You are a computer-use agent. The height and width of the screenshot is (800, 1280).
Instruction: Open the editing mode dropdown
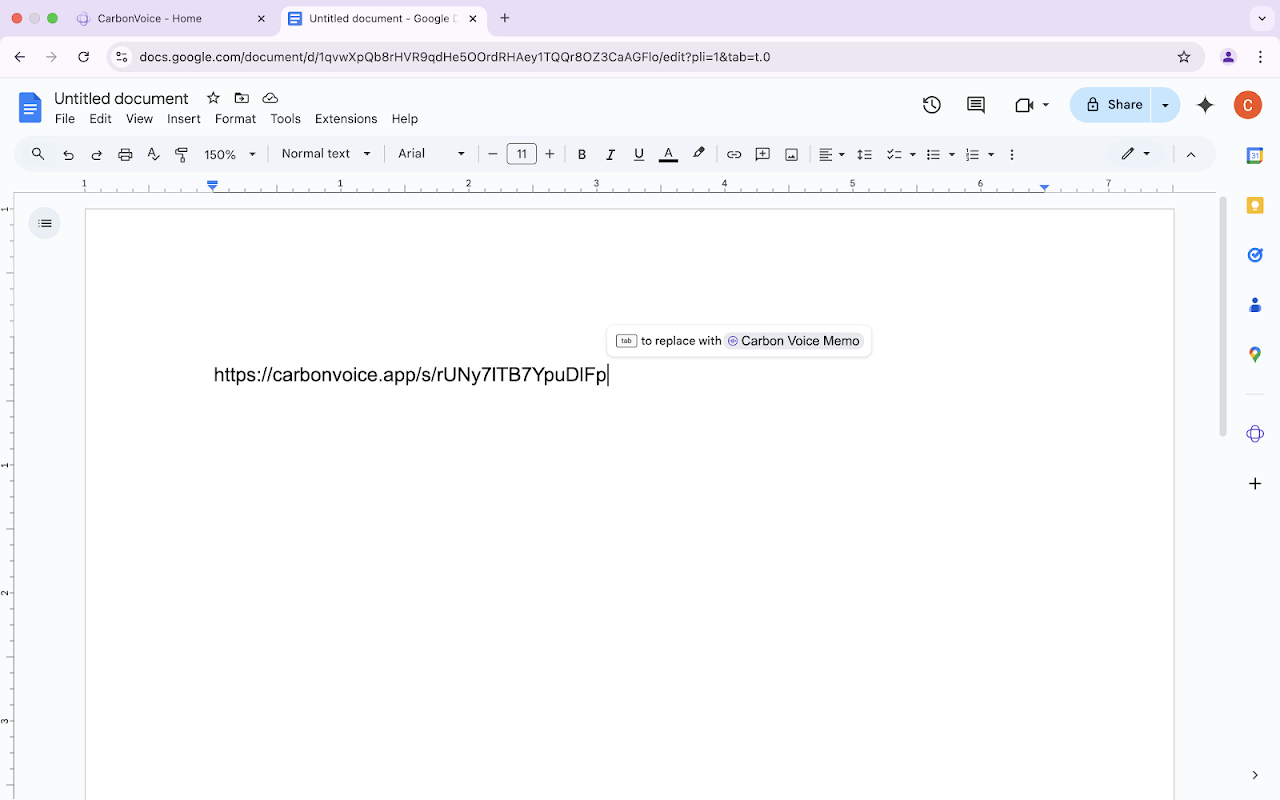(x=1136, y=154)
